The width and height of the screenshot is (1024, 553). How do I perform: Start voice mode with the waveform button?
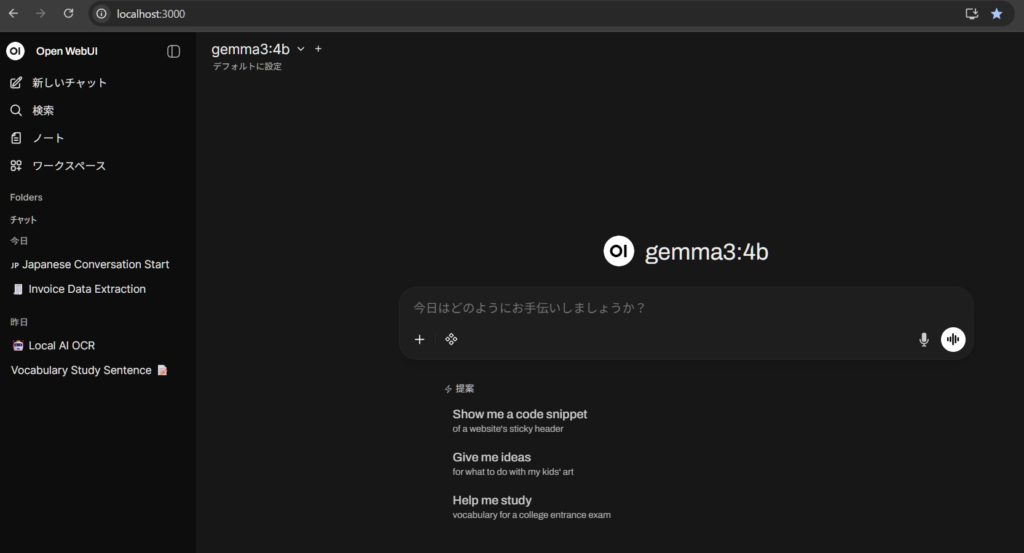tap(953, 340)
